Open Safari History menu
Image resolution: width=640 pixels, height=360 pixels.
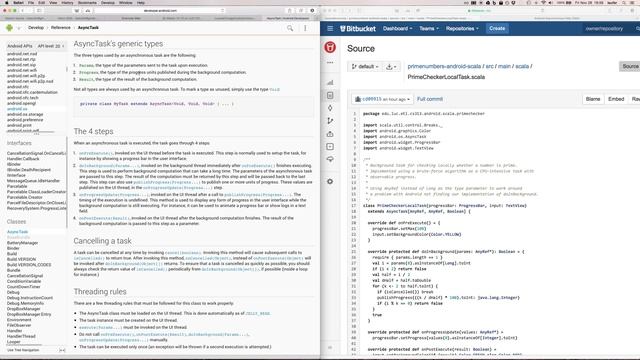tap(67, 2)
